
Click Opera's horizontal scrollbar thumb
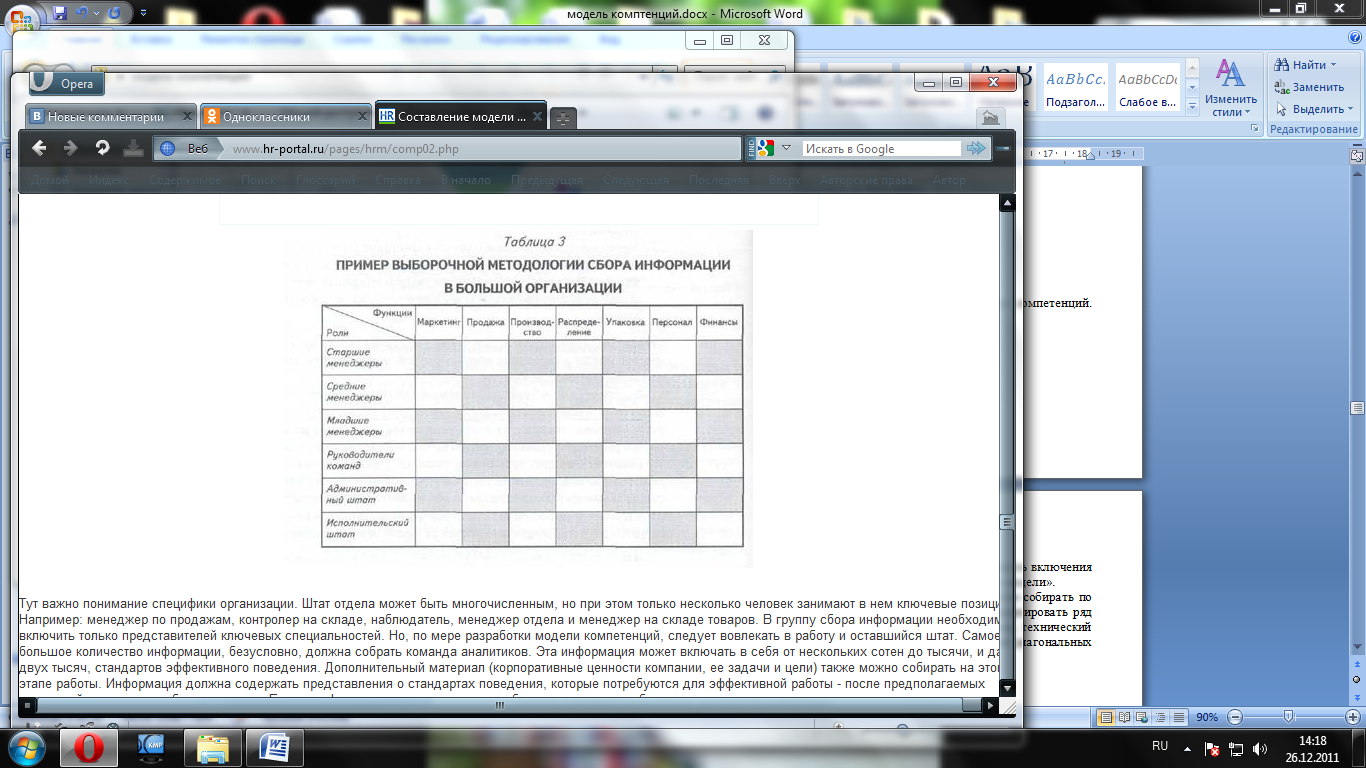click(x=500, y=705)
